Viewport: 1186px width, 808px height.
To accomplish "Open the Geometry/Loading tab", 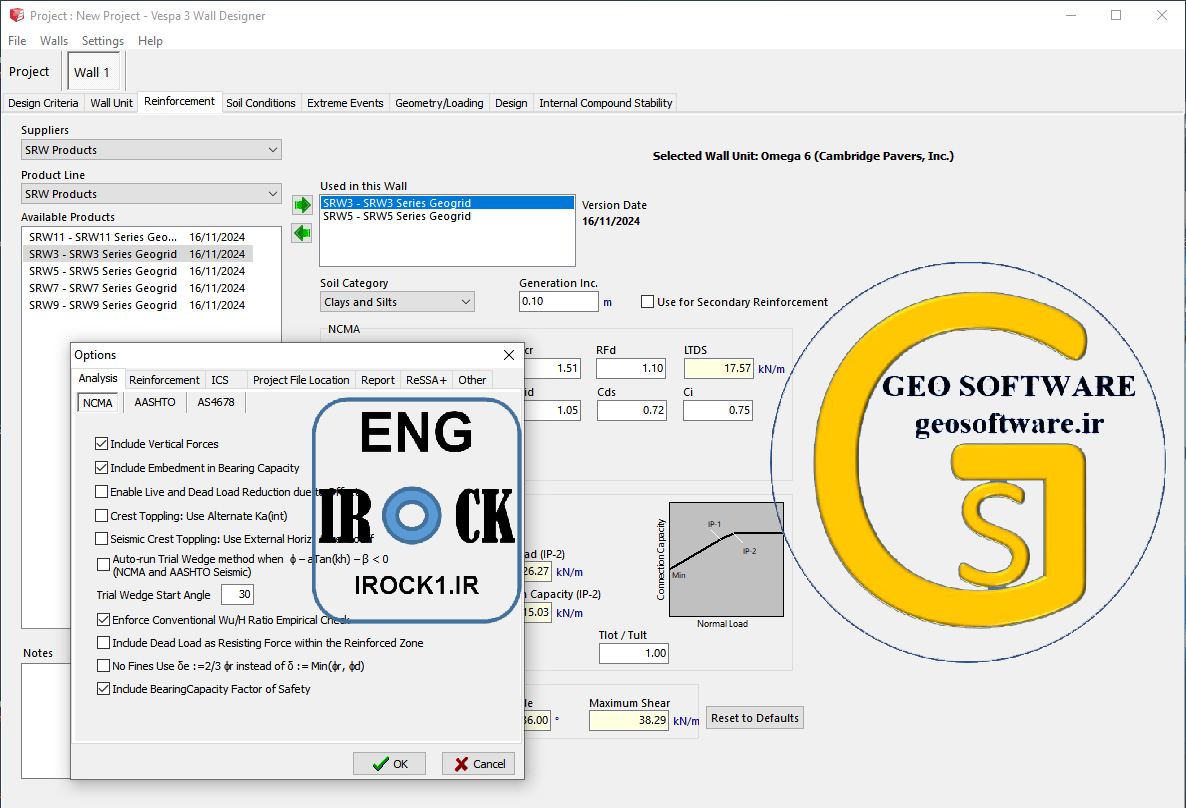I will [x=439, y=103].
